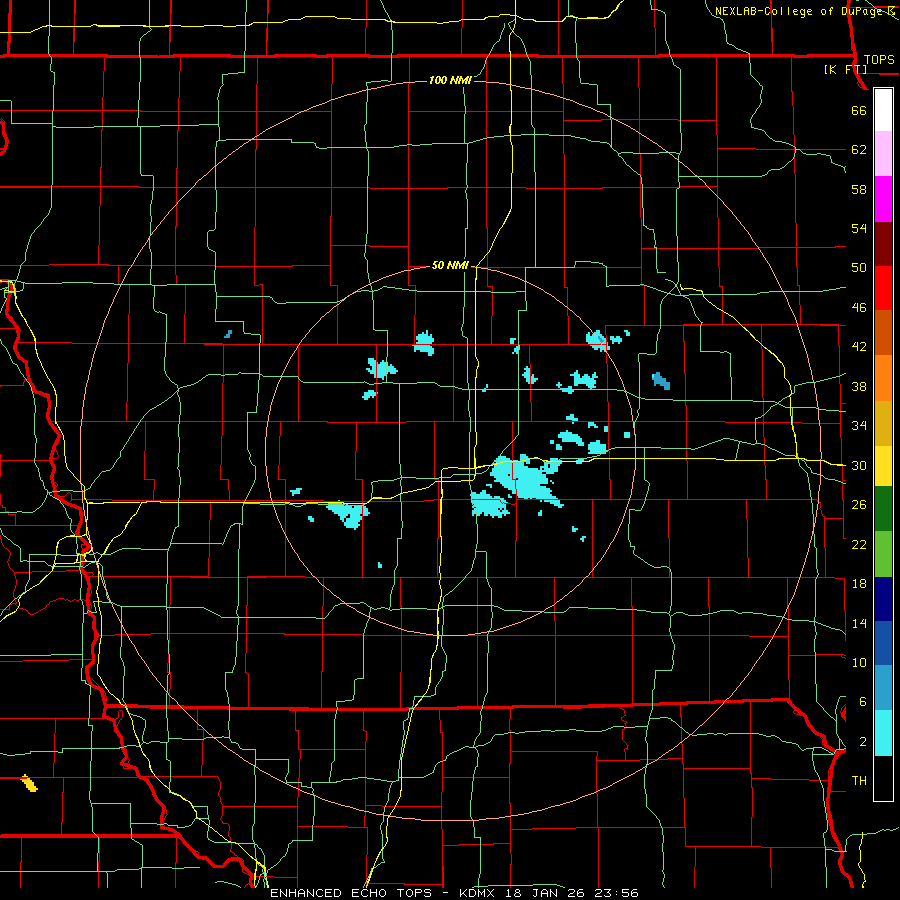Click the magenta legend swatch near 58

(x=883, y=199)
